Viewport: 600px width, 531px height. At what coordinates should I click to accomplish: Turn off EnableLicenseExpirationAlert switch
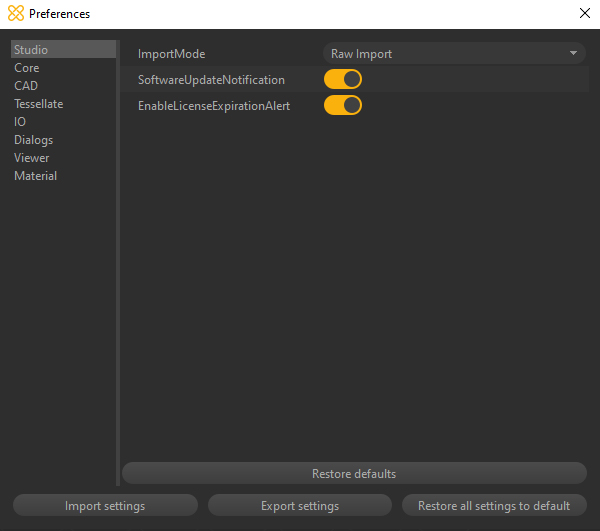click(x=343, y=105)
